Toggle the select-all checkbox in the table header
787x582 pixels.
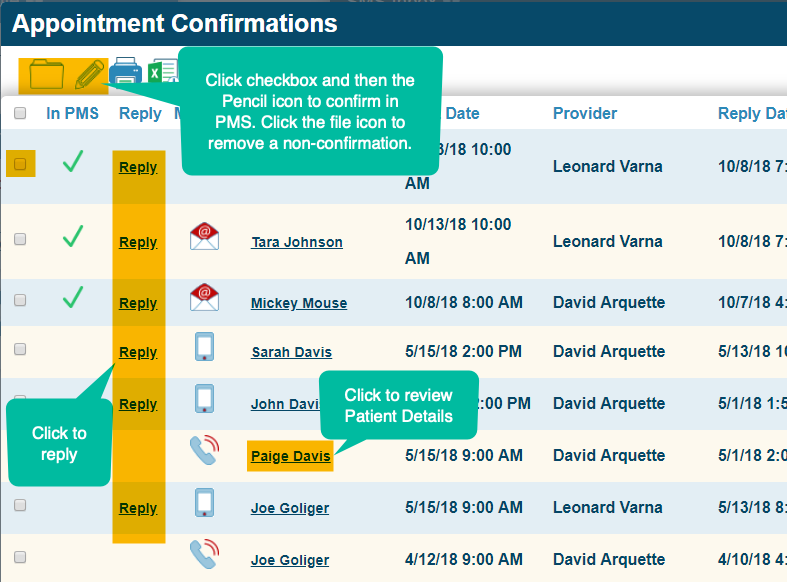tap(20, 114)
